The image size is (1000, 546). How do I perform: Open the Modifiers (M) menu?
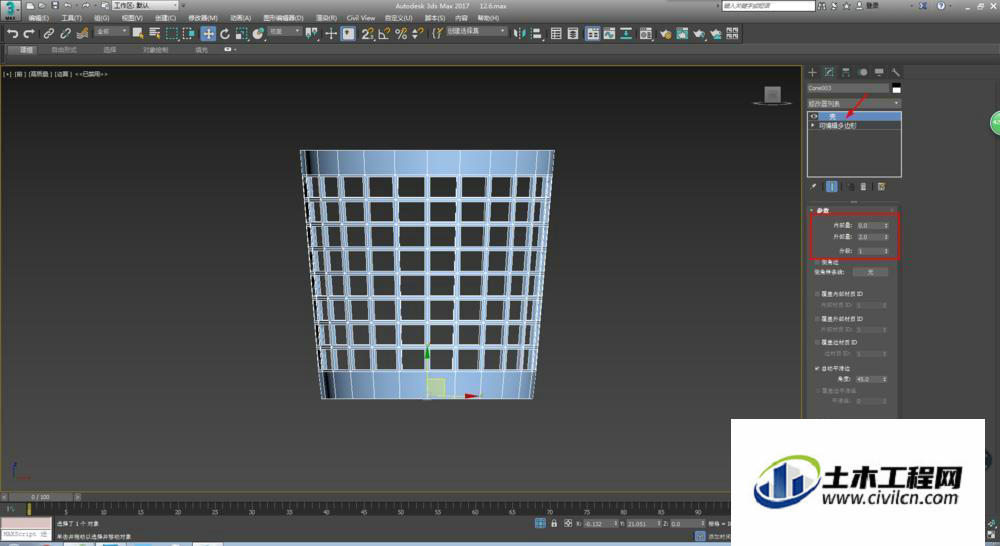pyautogui.click(x=202, y=18)
